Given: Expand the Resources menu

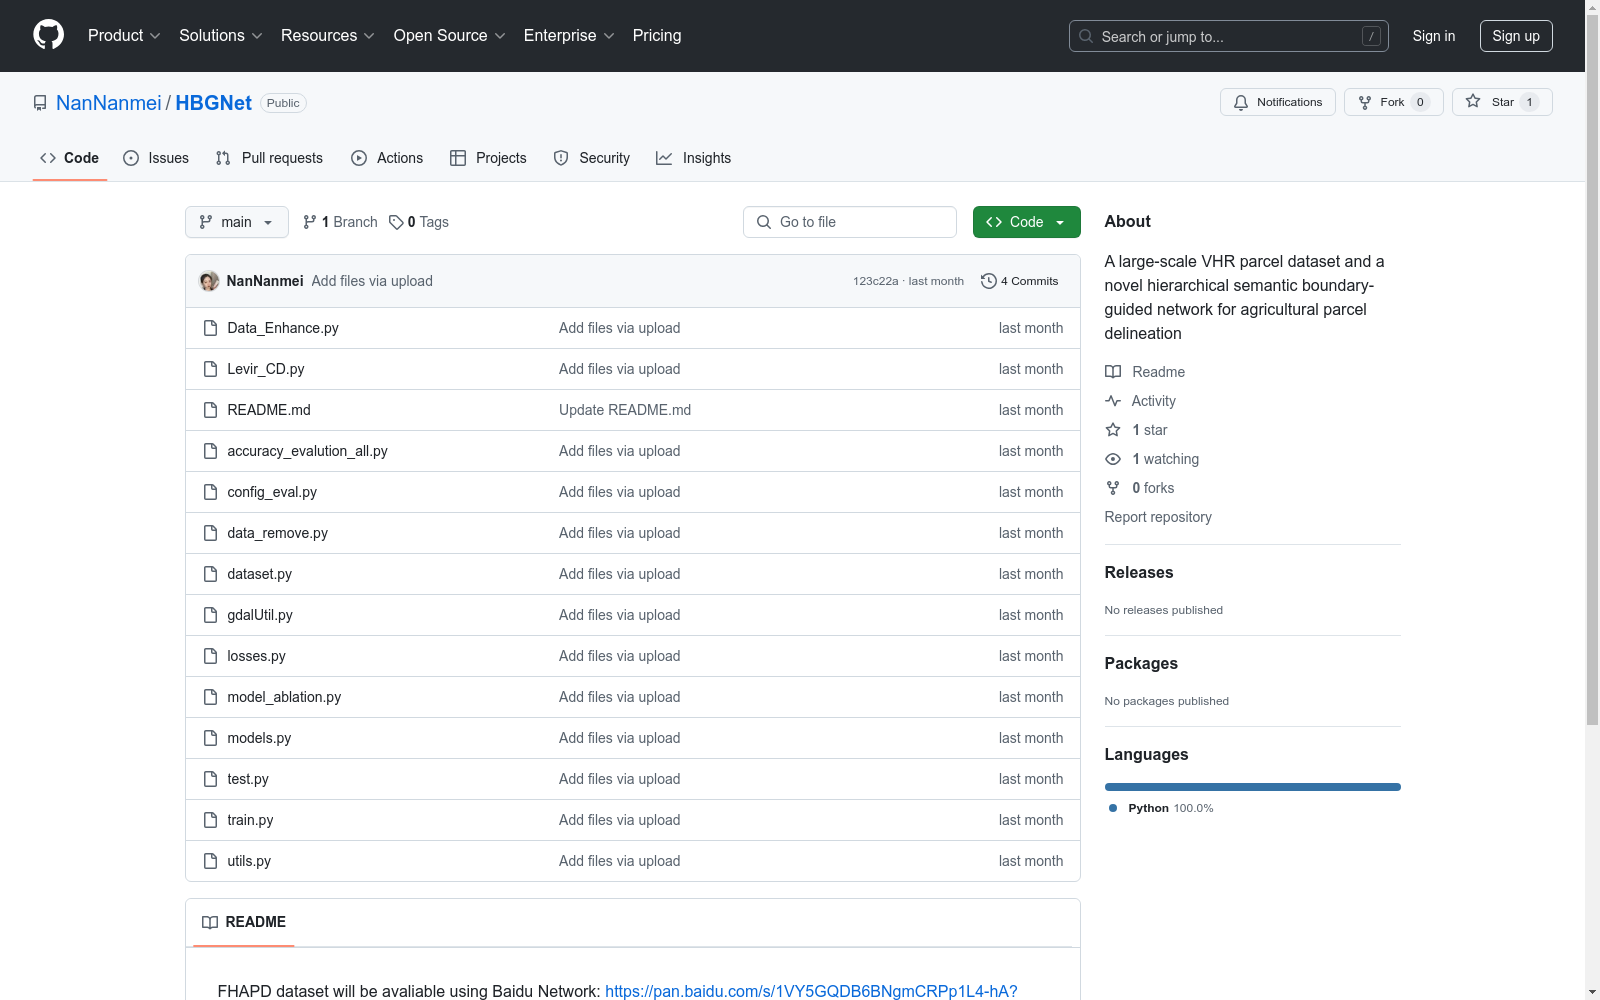Looking at the screenshot, I should click(x=328, y=35).
